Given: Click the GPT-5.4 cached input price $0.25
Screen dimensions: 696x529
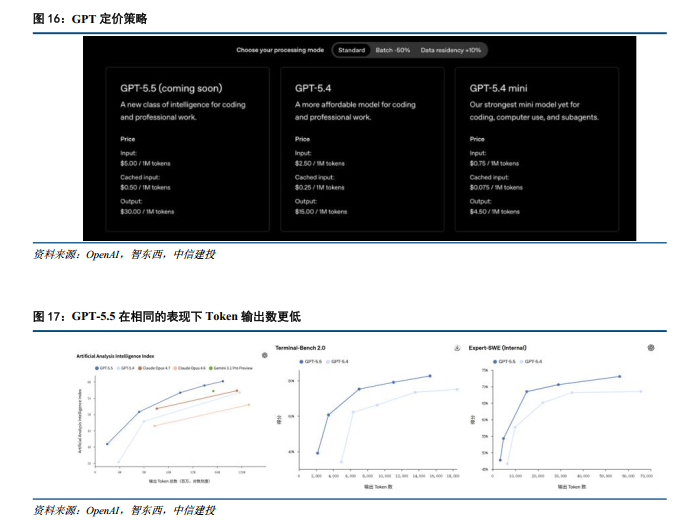Looking at the screenshot, I should pos(320,187).
